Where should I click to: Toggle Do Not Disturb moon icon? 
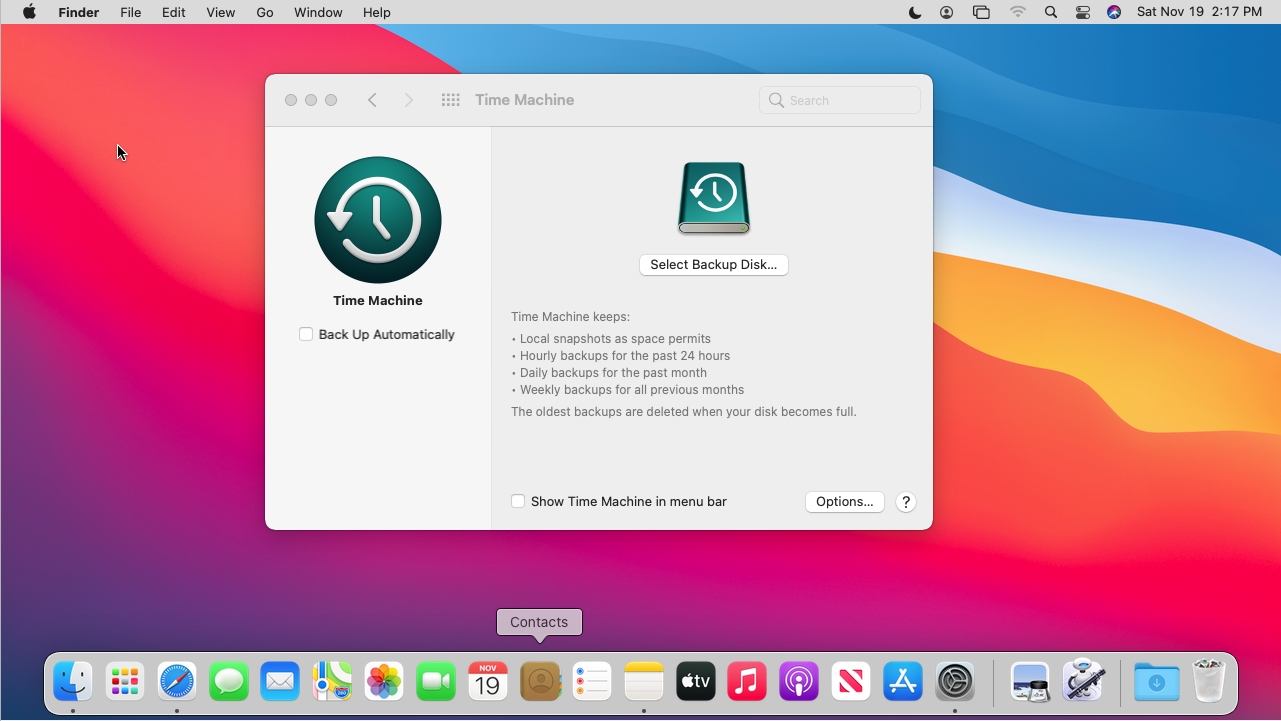(x=915, y=12)
